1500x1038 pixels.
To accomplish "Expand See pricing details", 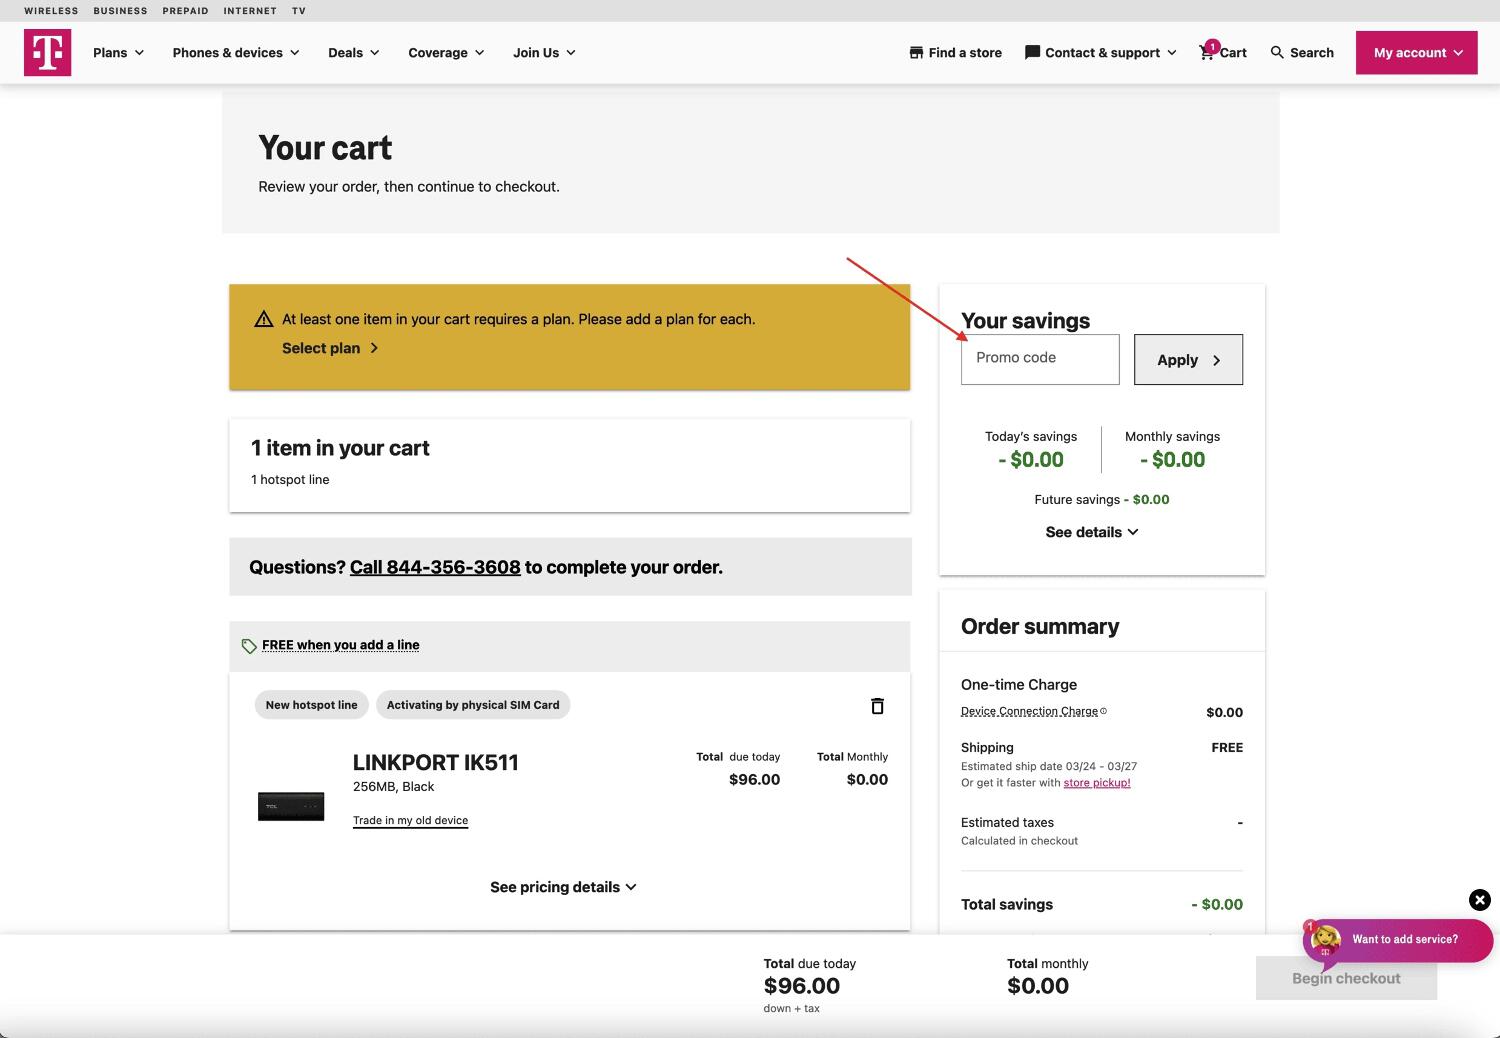I will 563,887.
